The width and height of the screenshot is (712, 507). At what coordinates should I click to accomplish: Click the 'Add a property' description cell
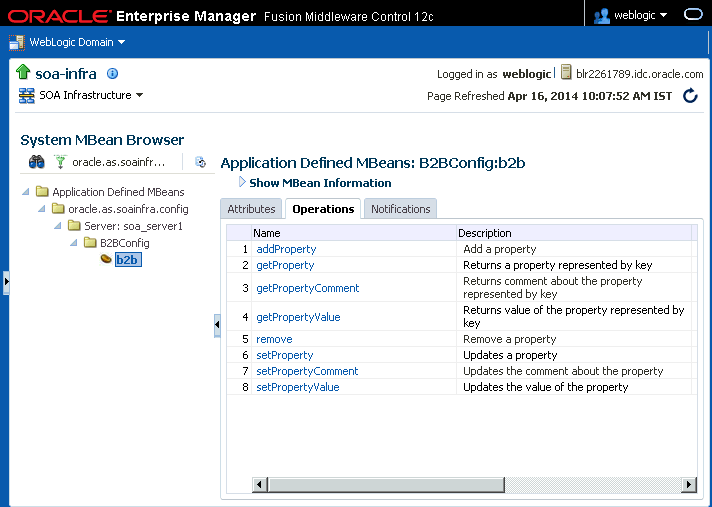tap(574, 249)
